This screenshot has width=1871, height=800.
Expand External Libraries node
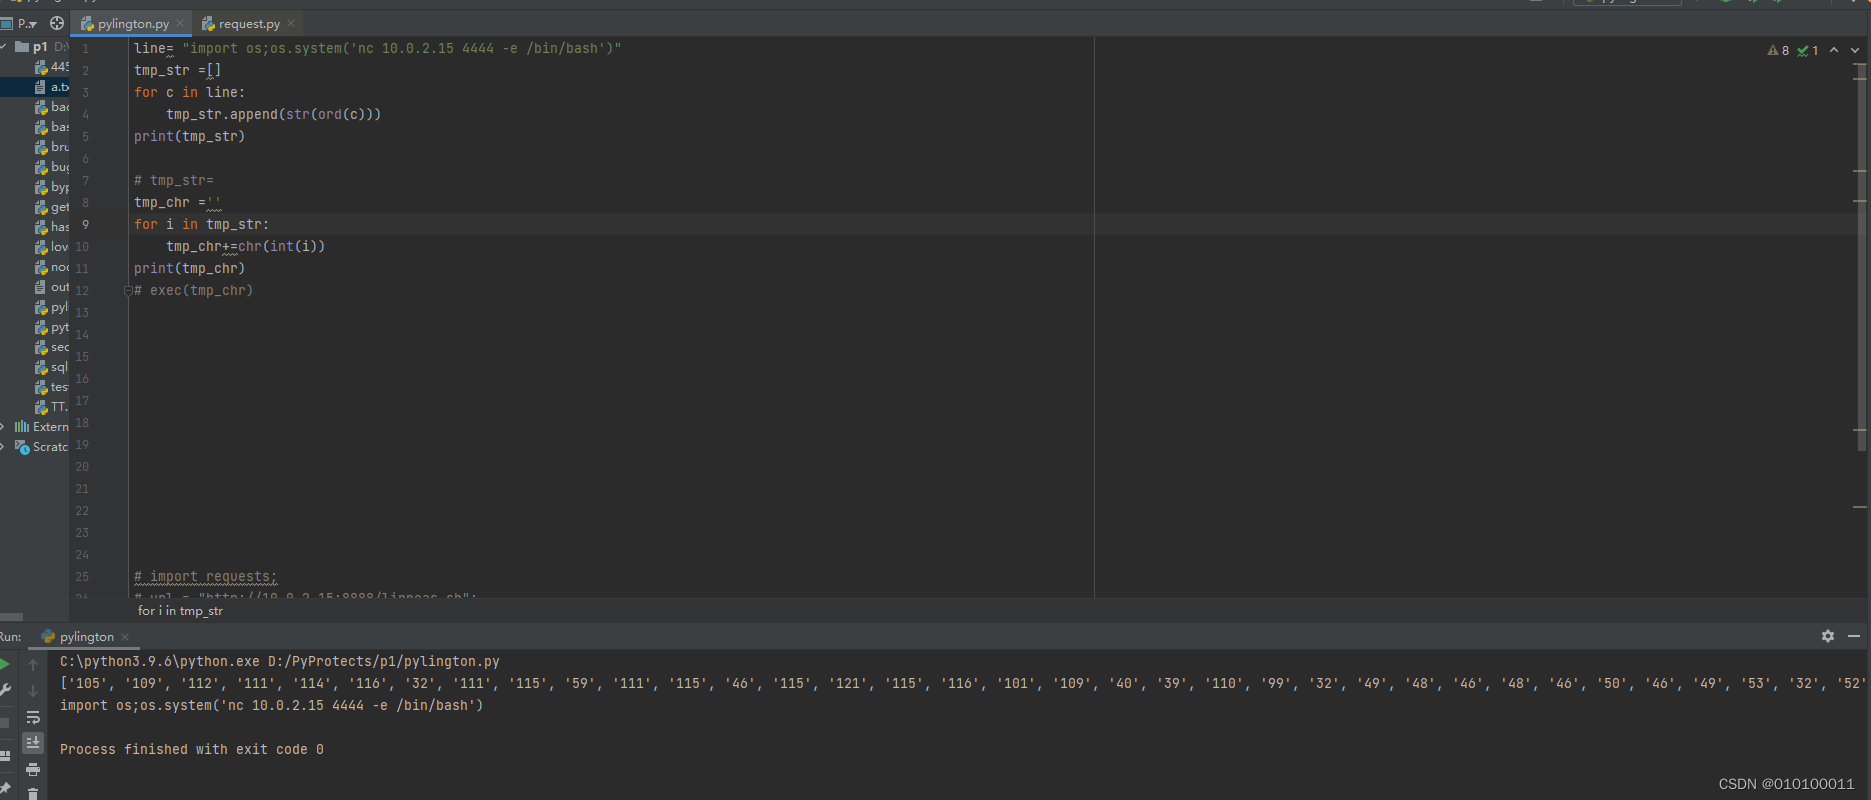[3, 427]
